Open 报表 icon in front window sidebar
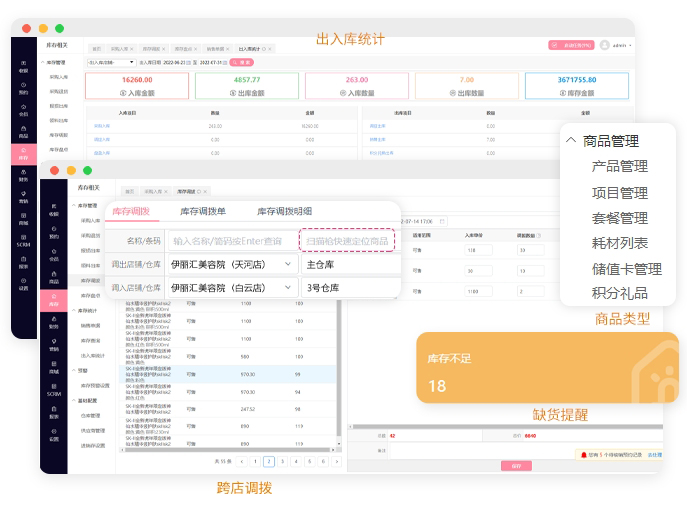 tap(52, 412)
